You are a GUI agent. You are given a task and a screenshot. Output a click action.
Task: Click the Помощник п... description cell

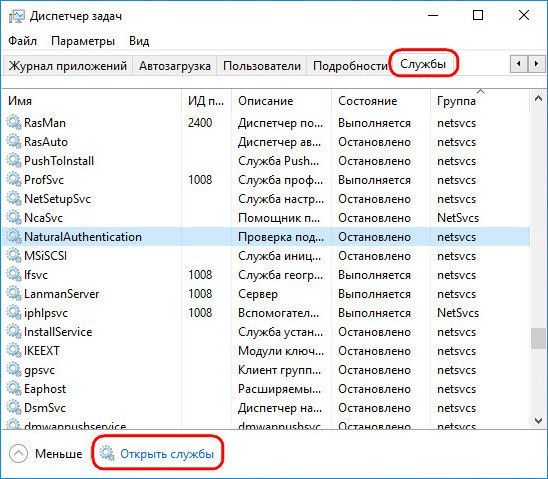click(279, 218)
